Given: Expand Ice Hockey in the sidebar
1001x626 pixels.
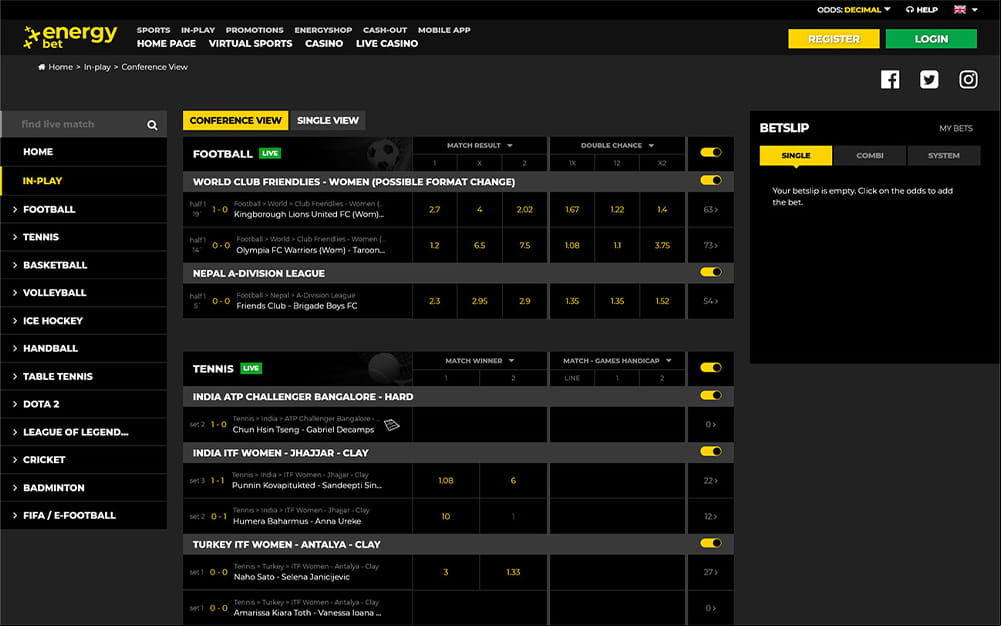Looking at the screenshot, I should coord(84,320).
